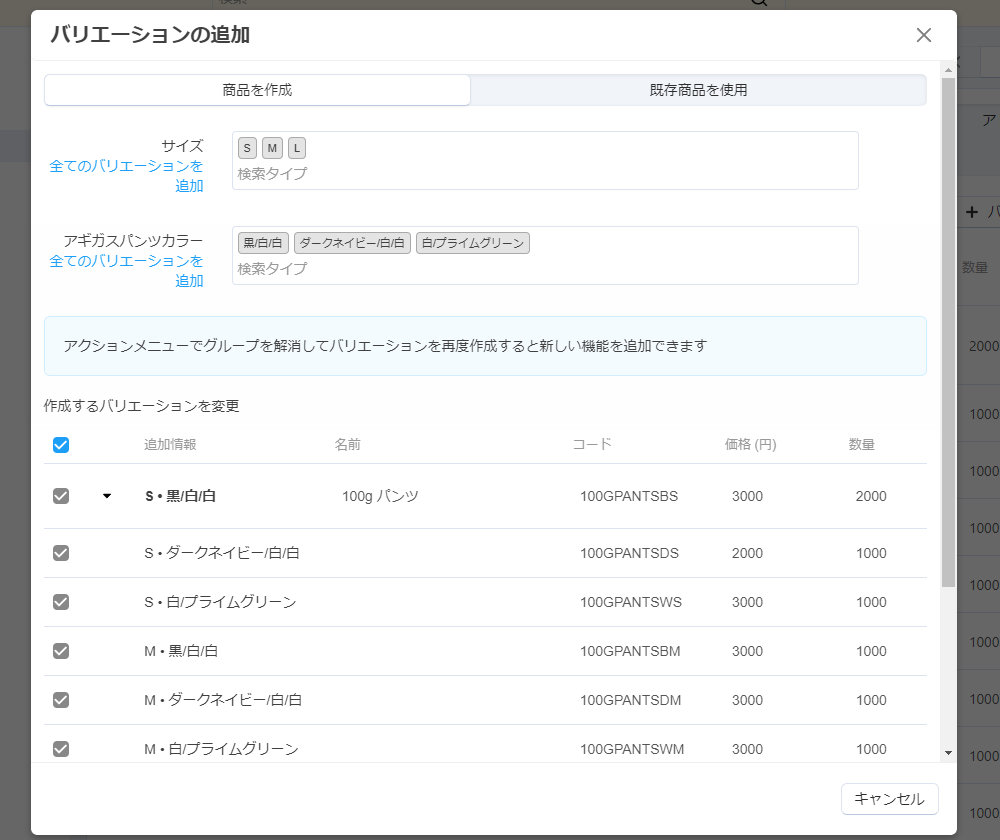This screenshot has width=1000, height=840.
Task: Click the dialog vertical scrollbar thumb
Action: coord(948,332)
